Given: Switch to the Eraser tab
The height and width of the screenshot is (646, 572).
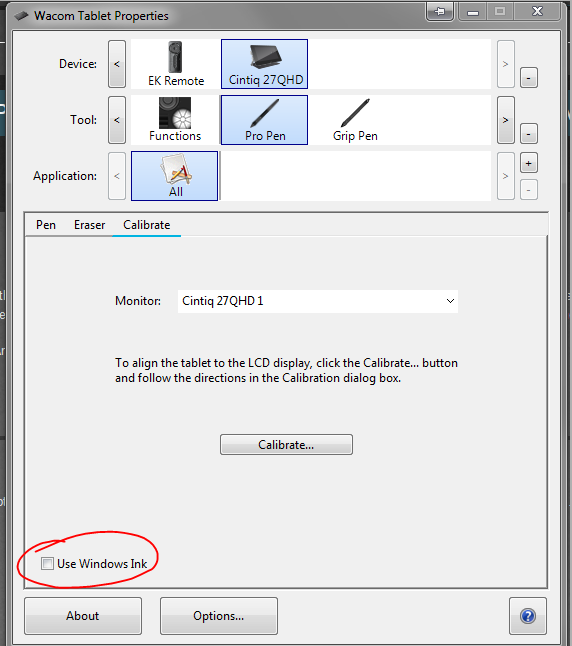Looking at the screenshot, I should (89, 225).
